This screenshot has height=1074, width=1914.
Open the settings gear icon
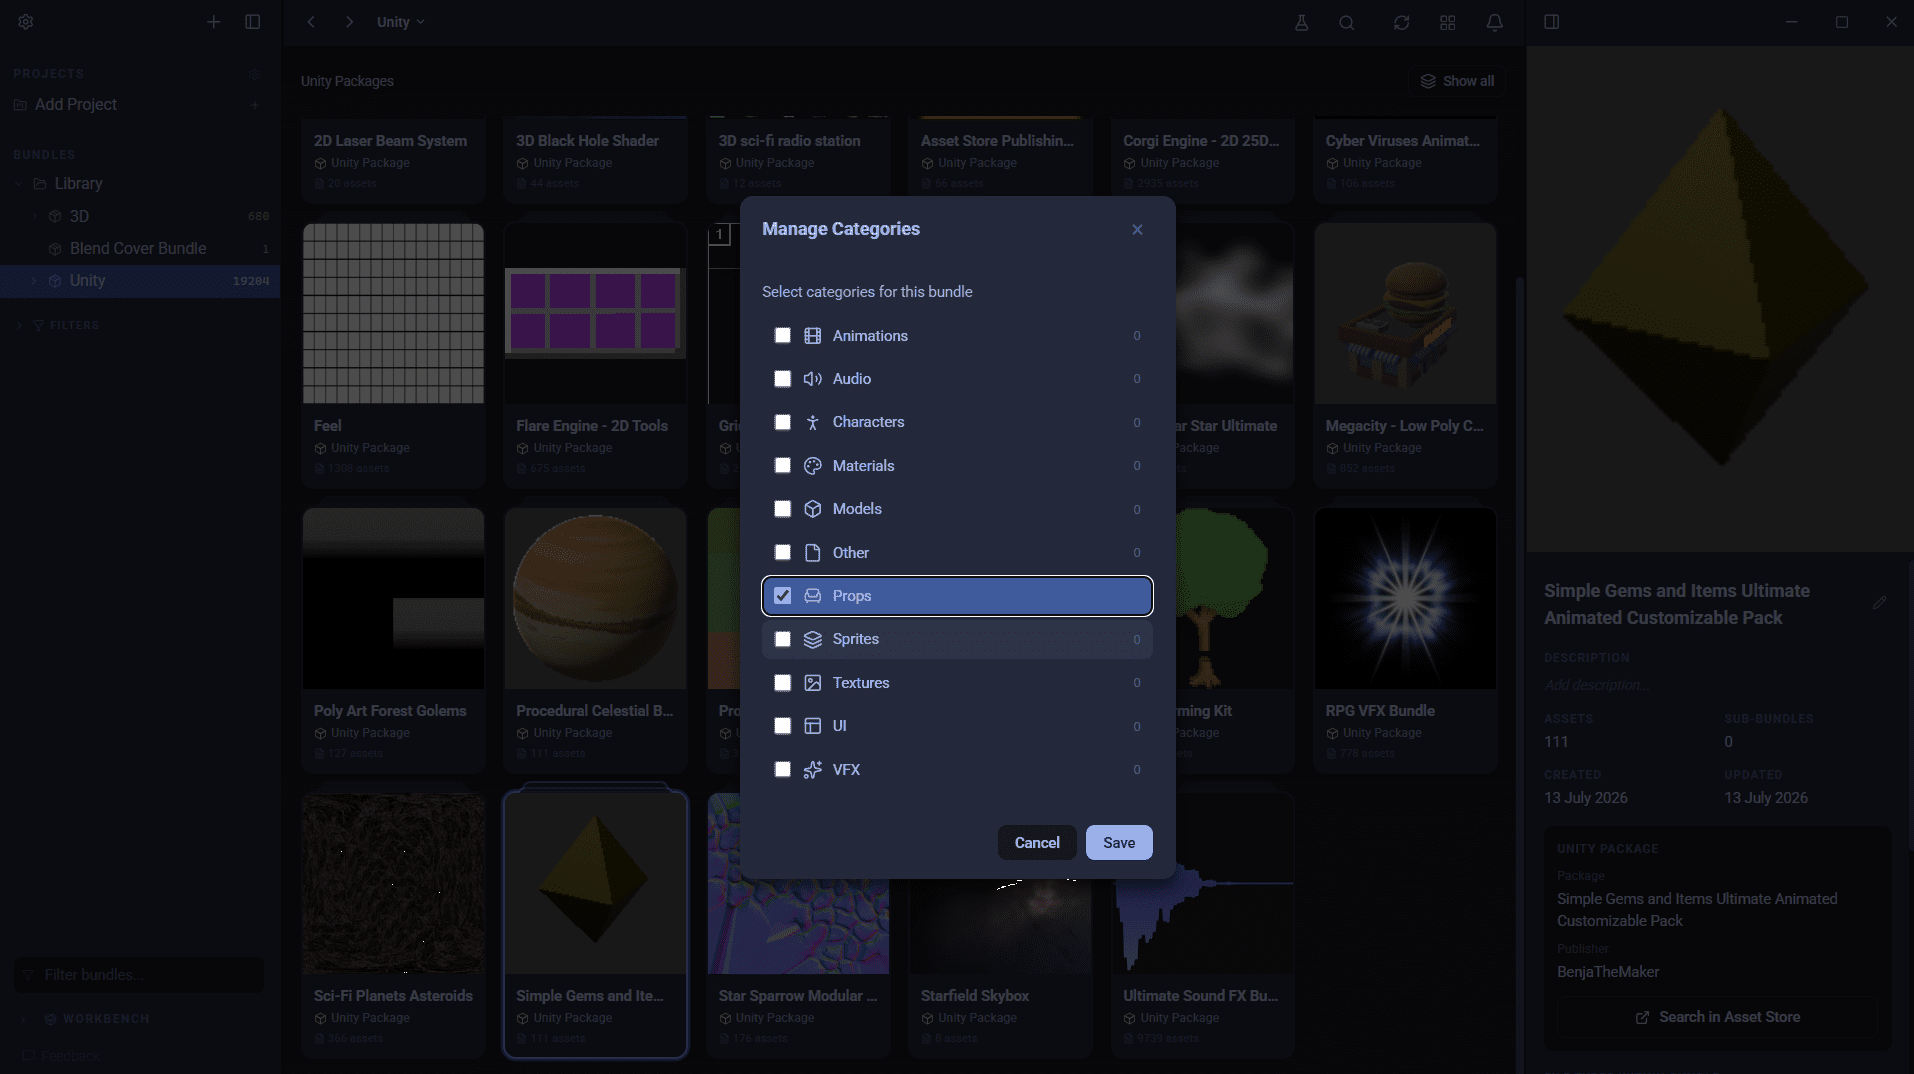tap(26, 22)
